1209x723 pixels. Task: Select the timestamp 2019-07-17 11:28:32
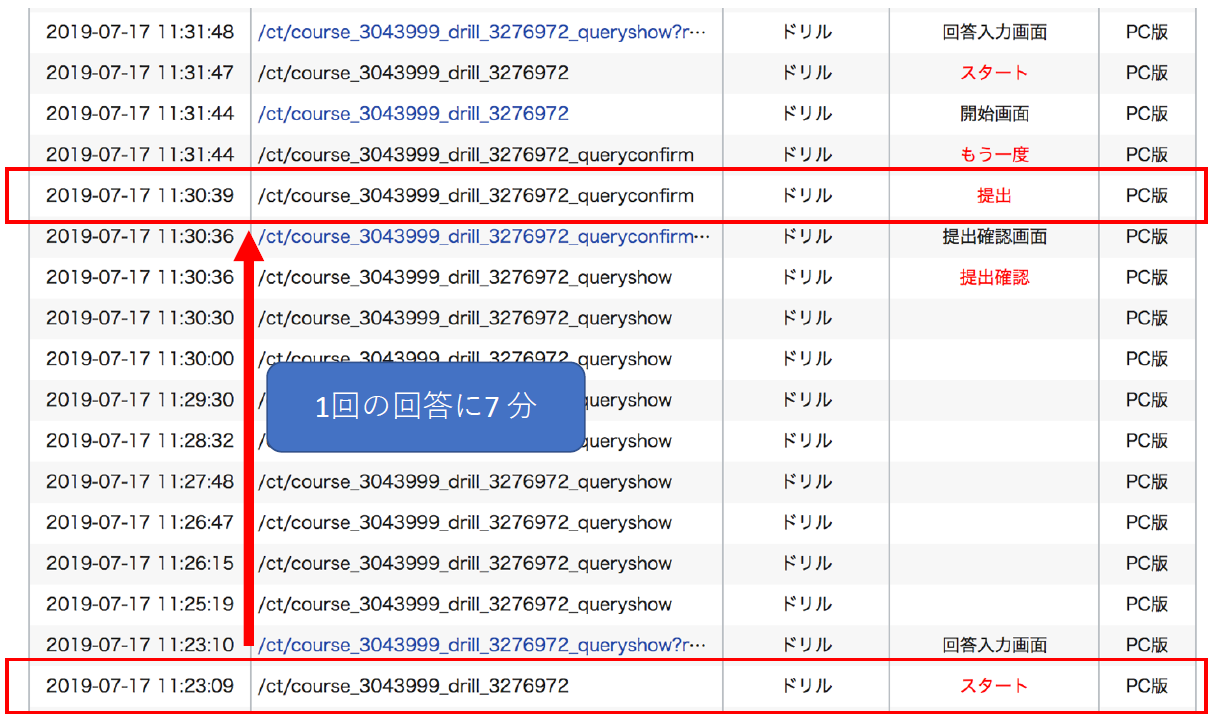tap(140, 441)
